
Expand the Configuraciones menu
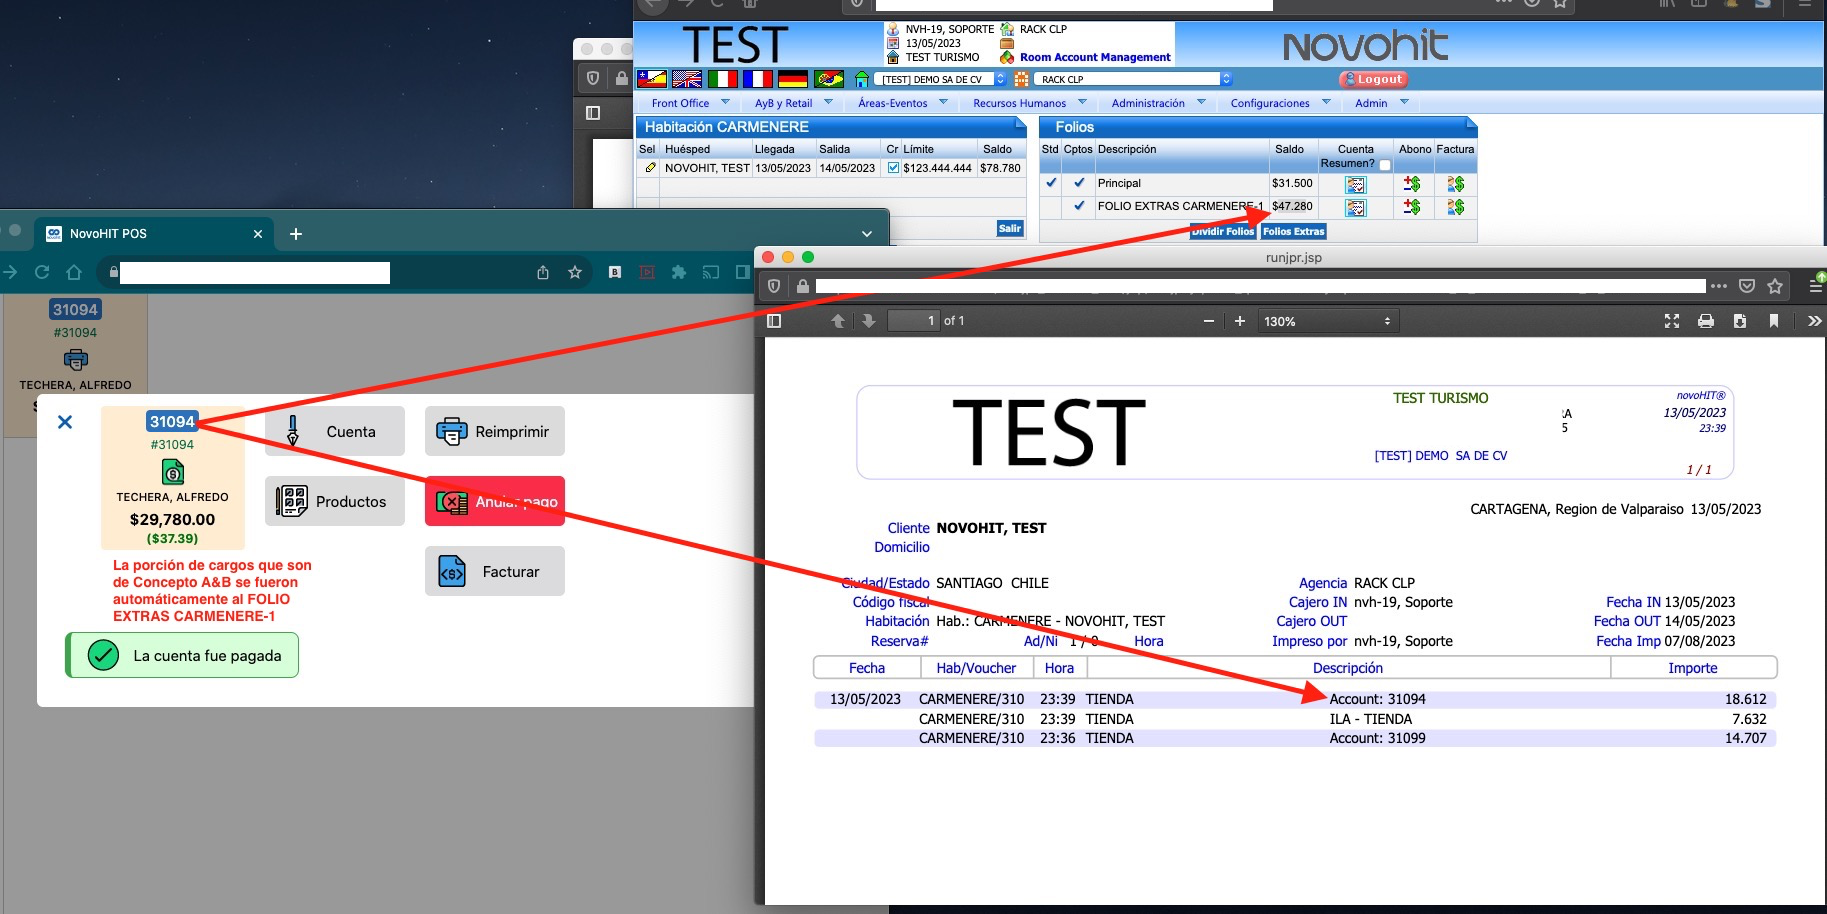(1281, 103)
